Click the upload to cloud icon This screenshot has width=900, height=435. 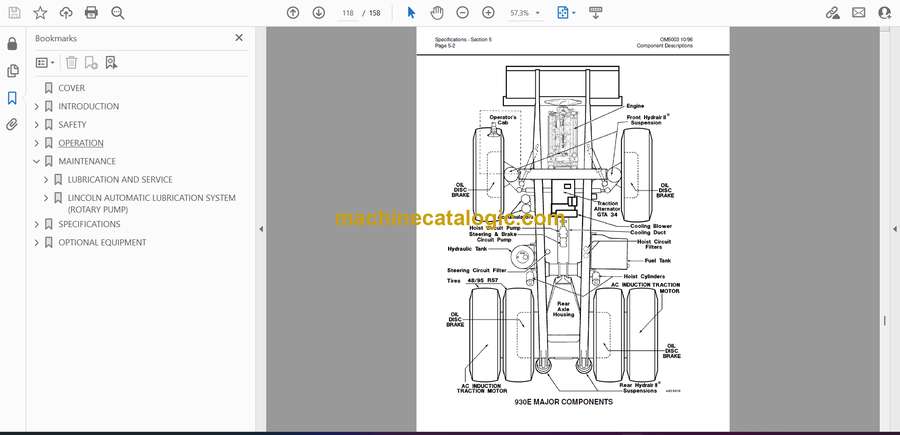coord(66,13)
